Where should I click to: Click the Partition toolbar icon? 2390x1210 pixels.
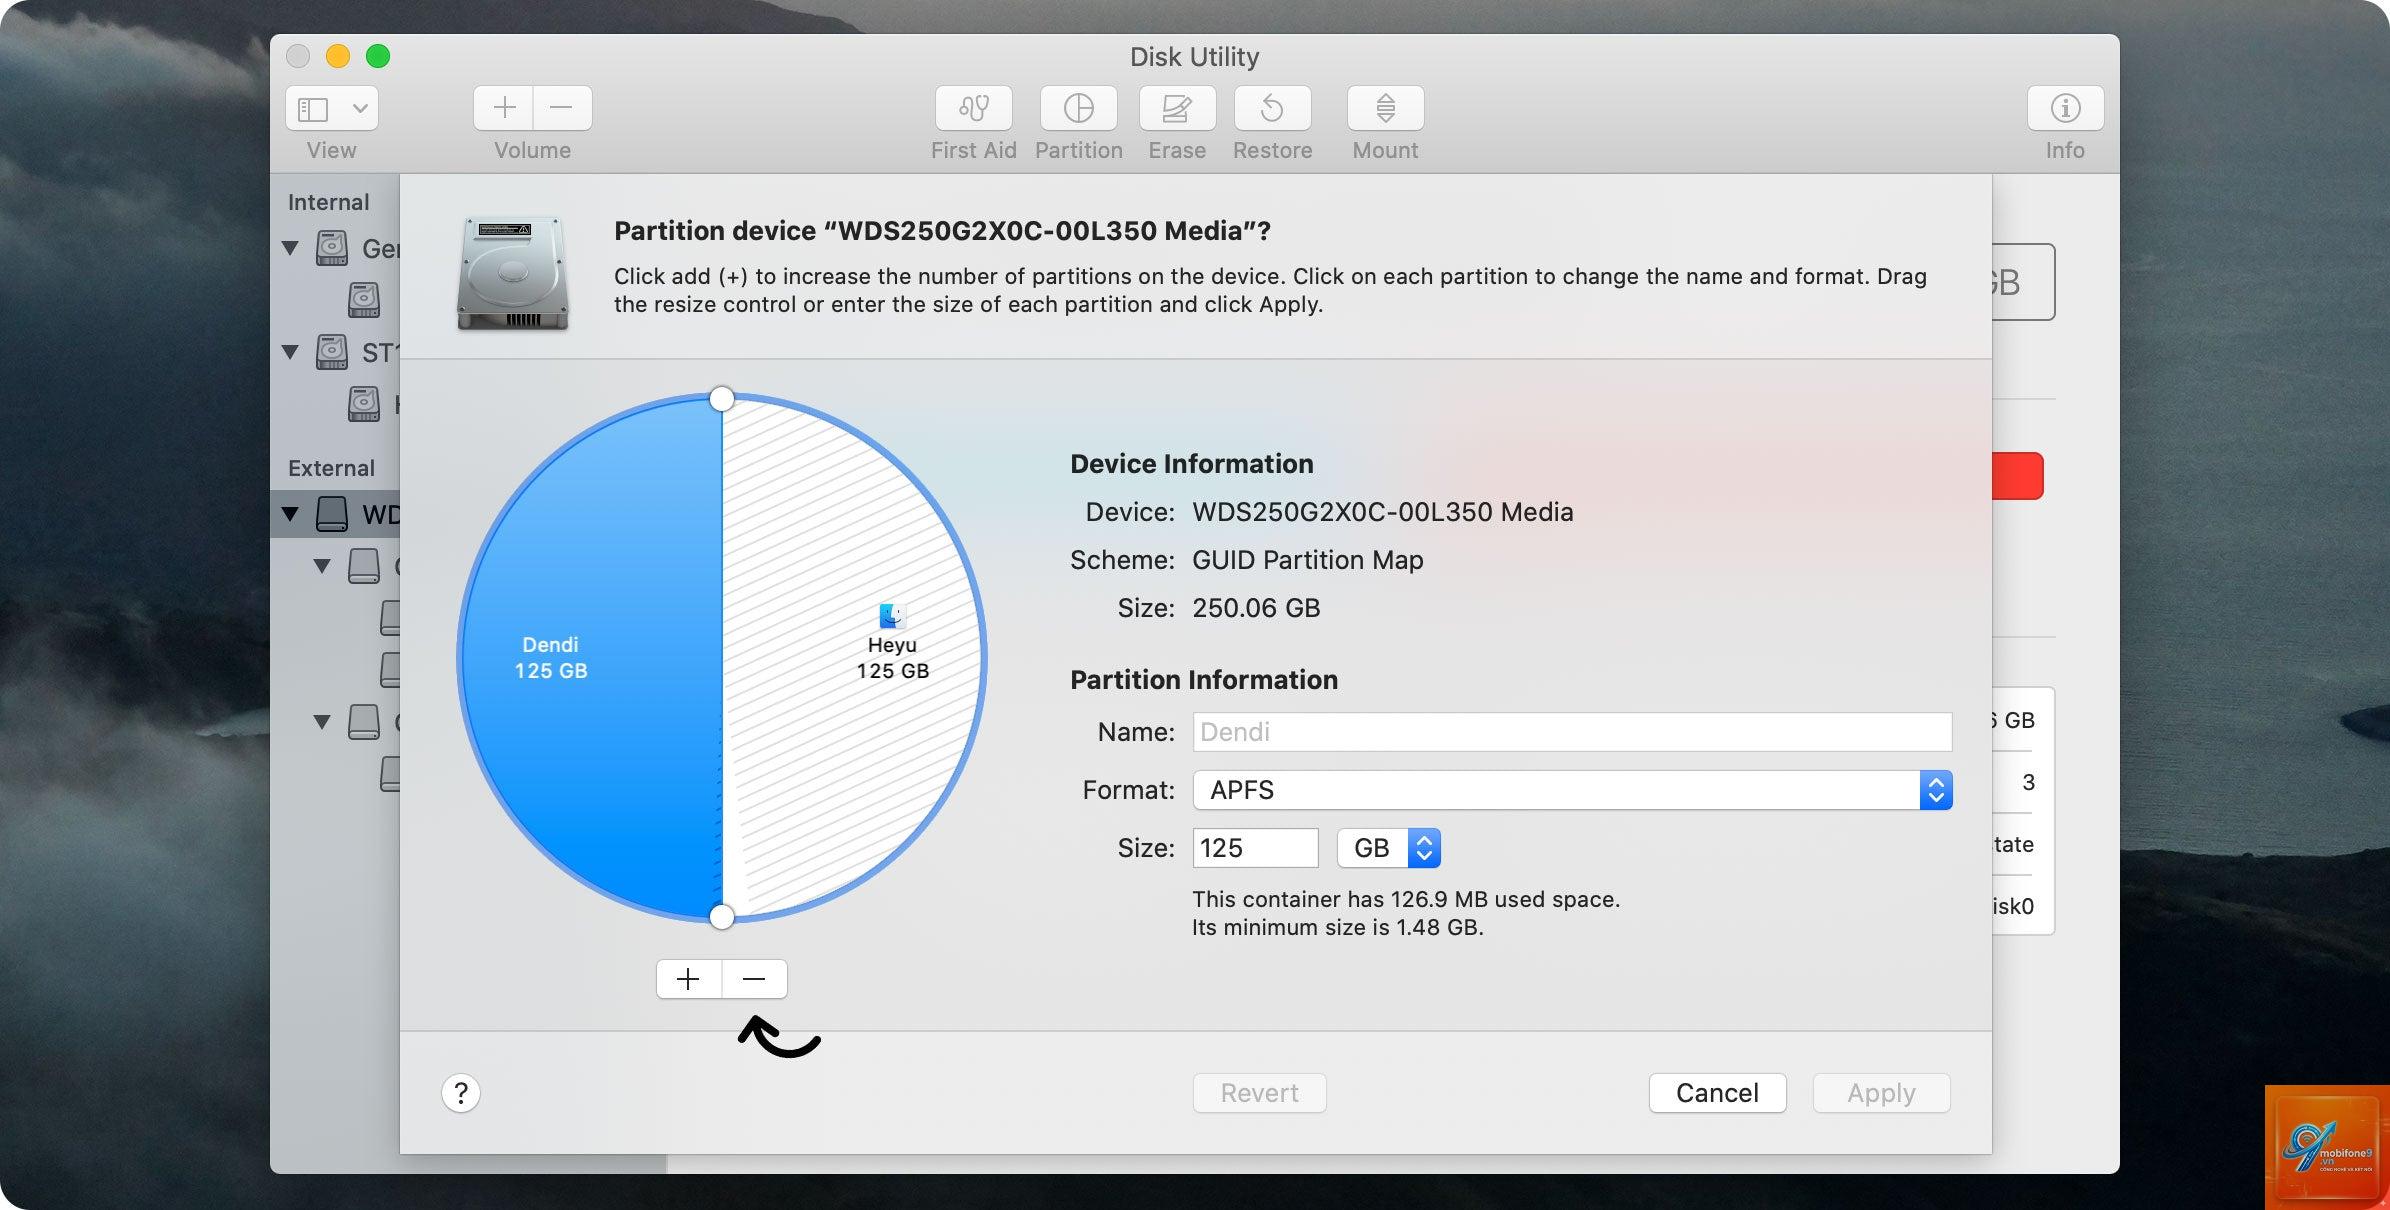1078,108
